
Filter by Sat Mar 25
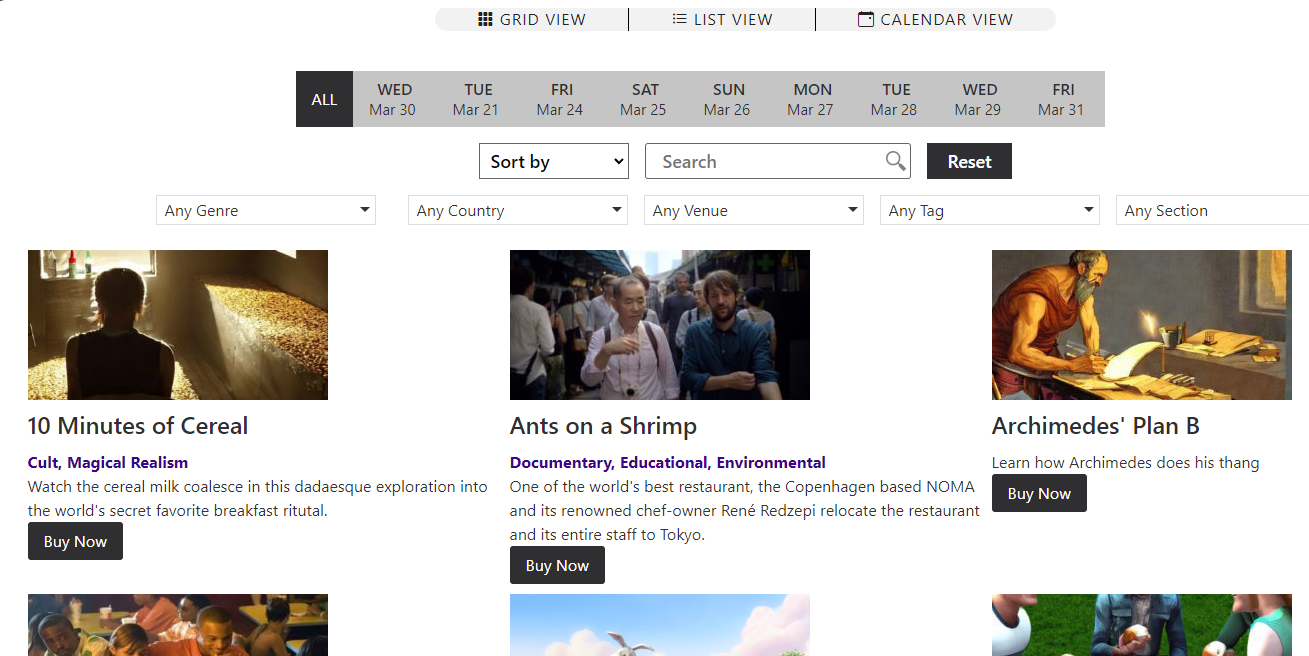(645, 99)
